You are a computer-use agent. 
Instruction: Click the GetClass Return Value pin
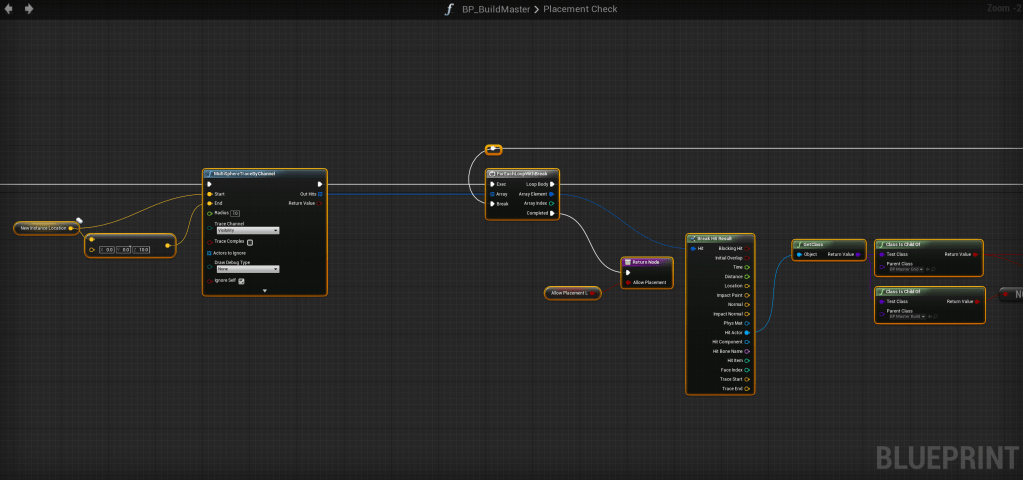tap(858, 254)
